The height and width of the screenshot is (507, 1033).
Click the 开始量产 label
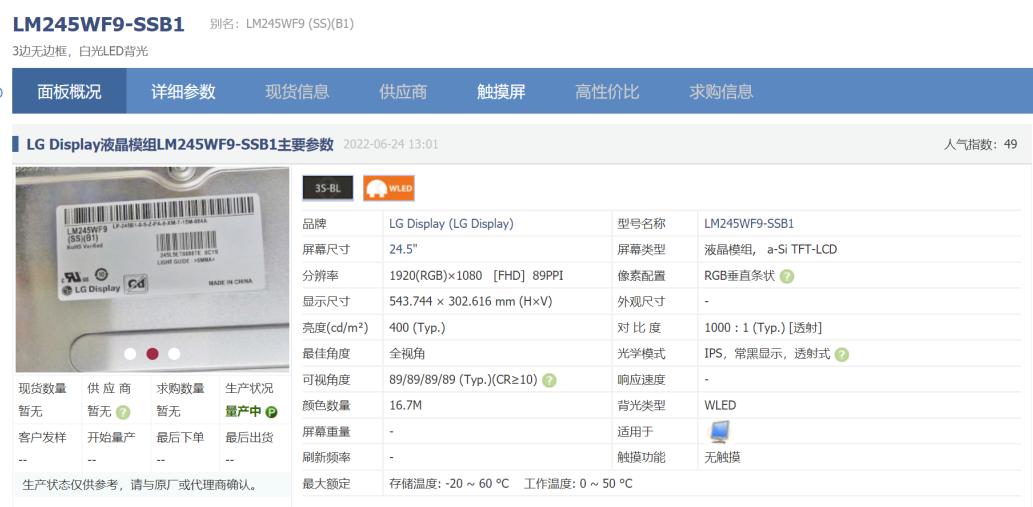pyautogui.click(x=111, y=437)
